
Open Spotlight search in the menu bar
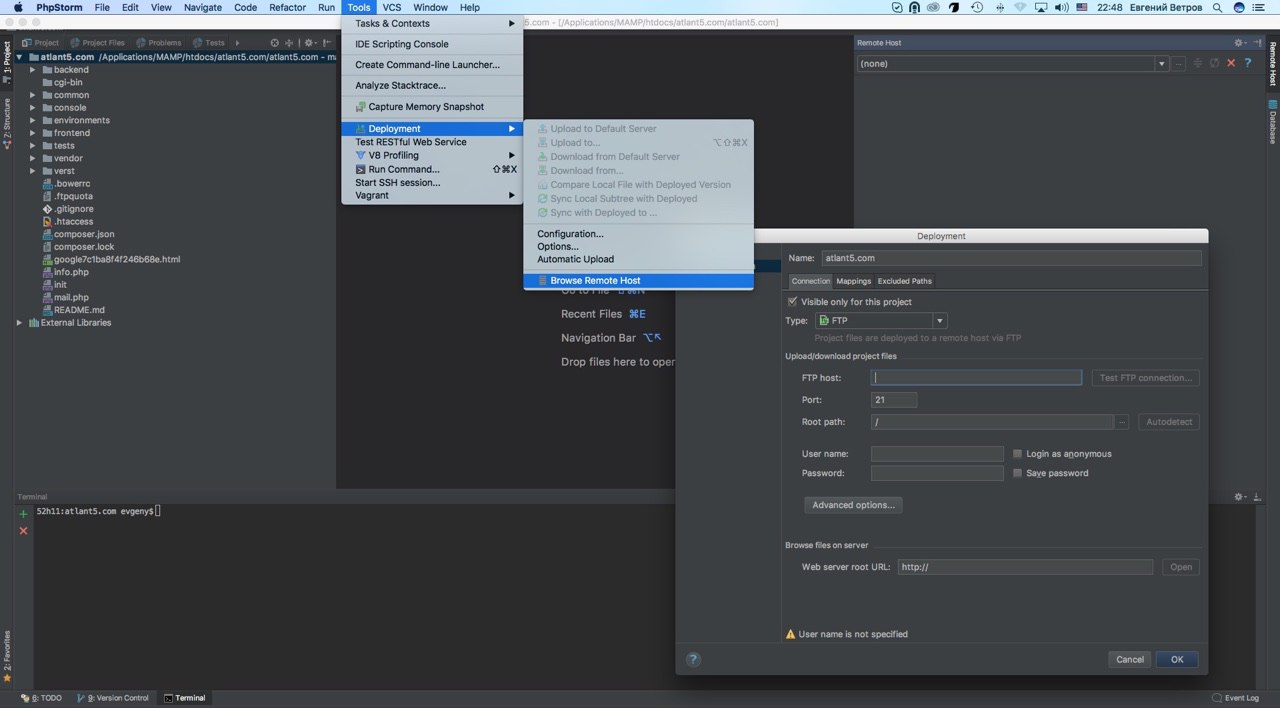click(x=1217, y=7)
